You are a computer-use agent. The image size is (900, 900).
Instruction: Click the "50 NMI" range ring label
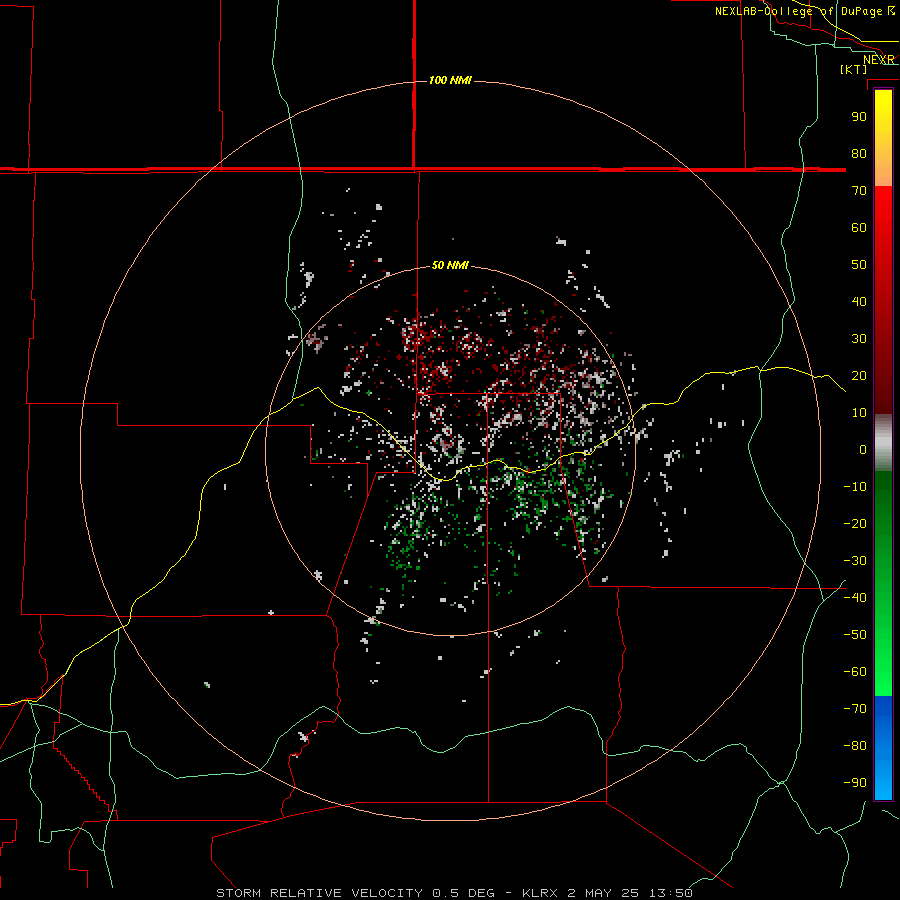pyautogui.click(x=450, y=265)
